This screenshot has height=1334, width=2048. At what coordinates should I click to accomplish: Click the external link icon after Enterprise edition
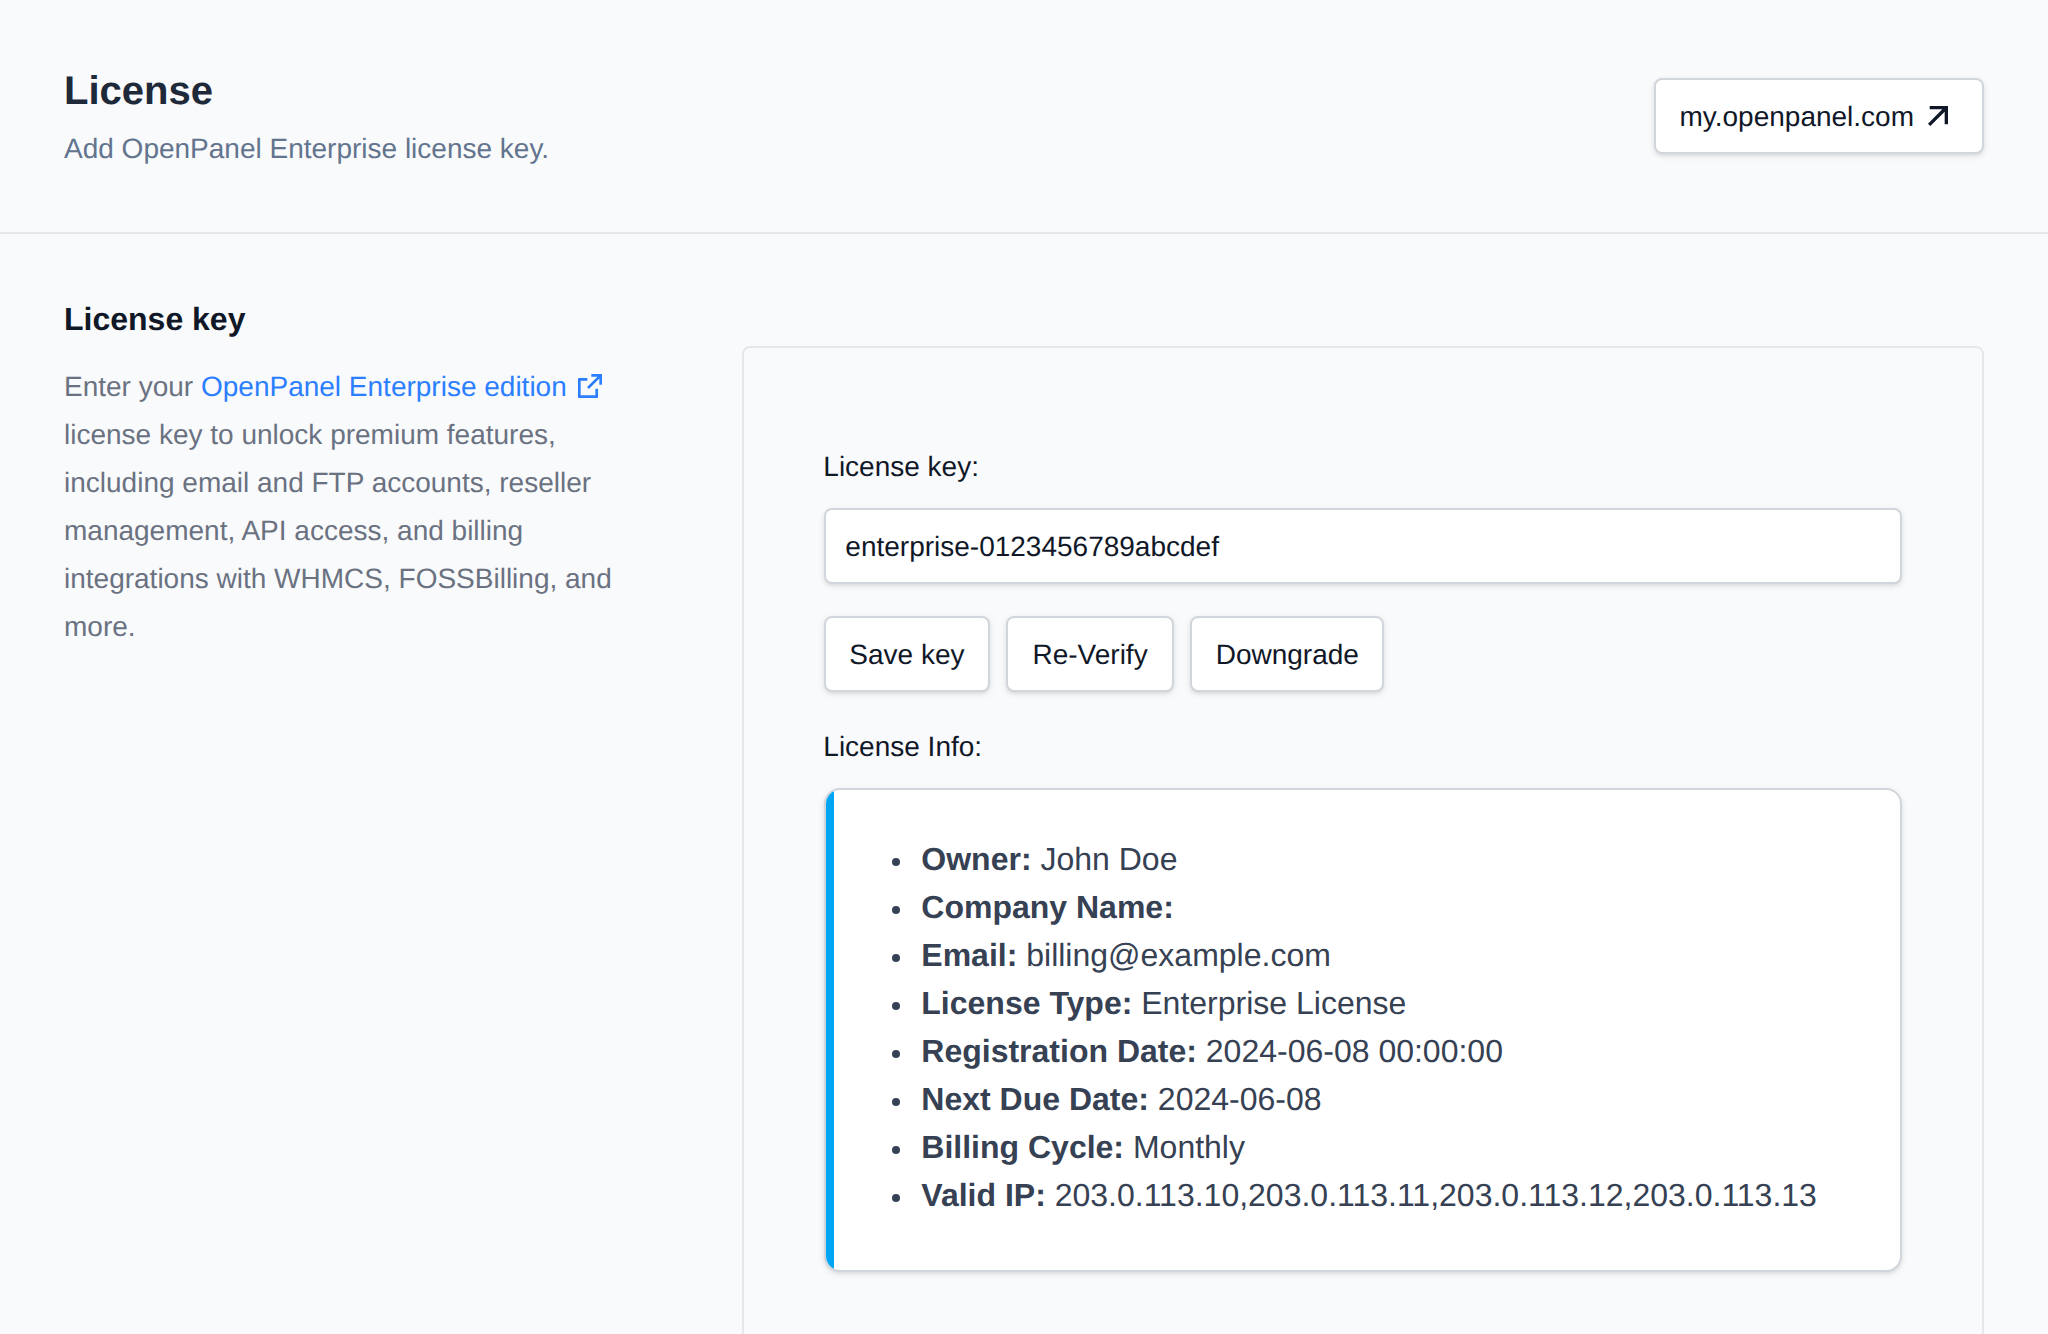[590, 386]
